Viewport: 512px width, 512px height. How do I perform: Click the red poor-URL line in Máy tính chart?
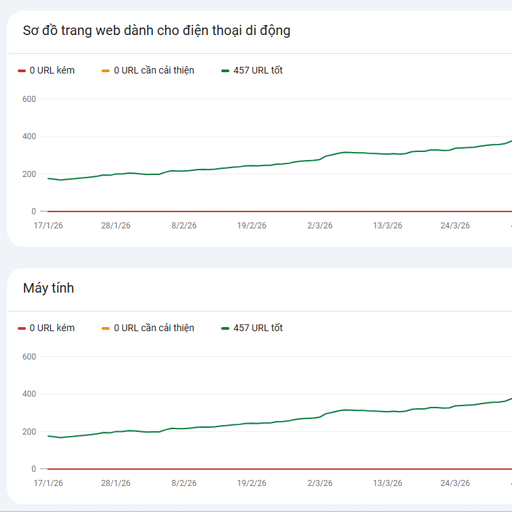click(x=280, y=469)
